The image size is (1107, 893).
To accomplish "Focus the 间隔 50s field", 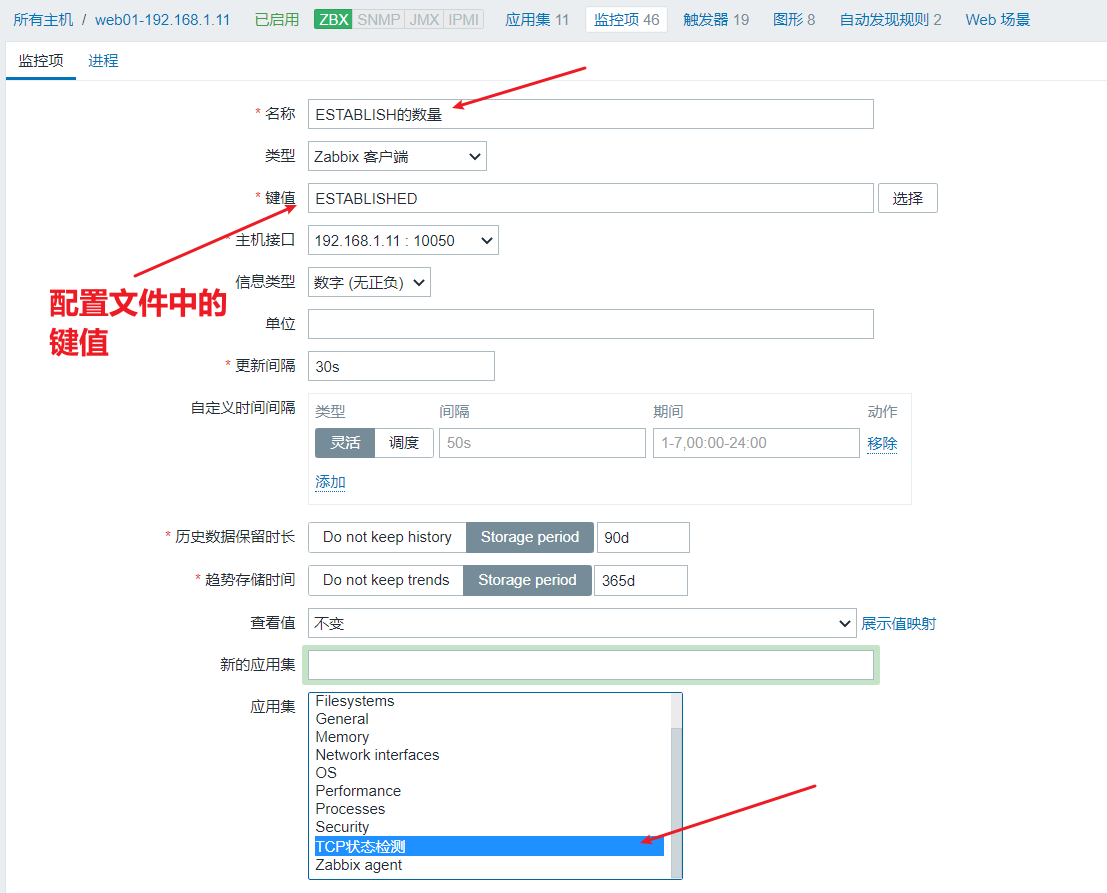I will 542,443.
